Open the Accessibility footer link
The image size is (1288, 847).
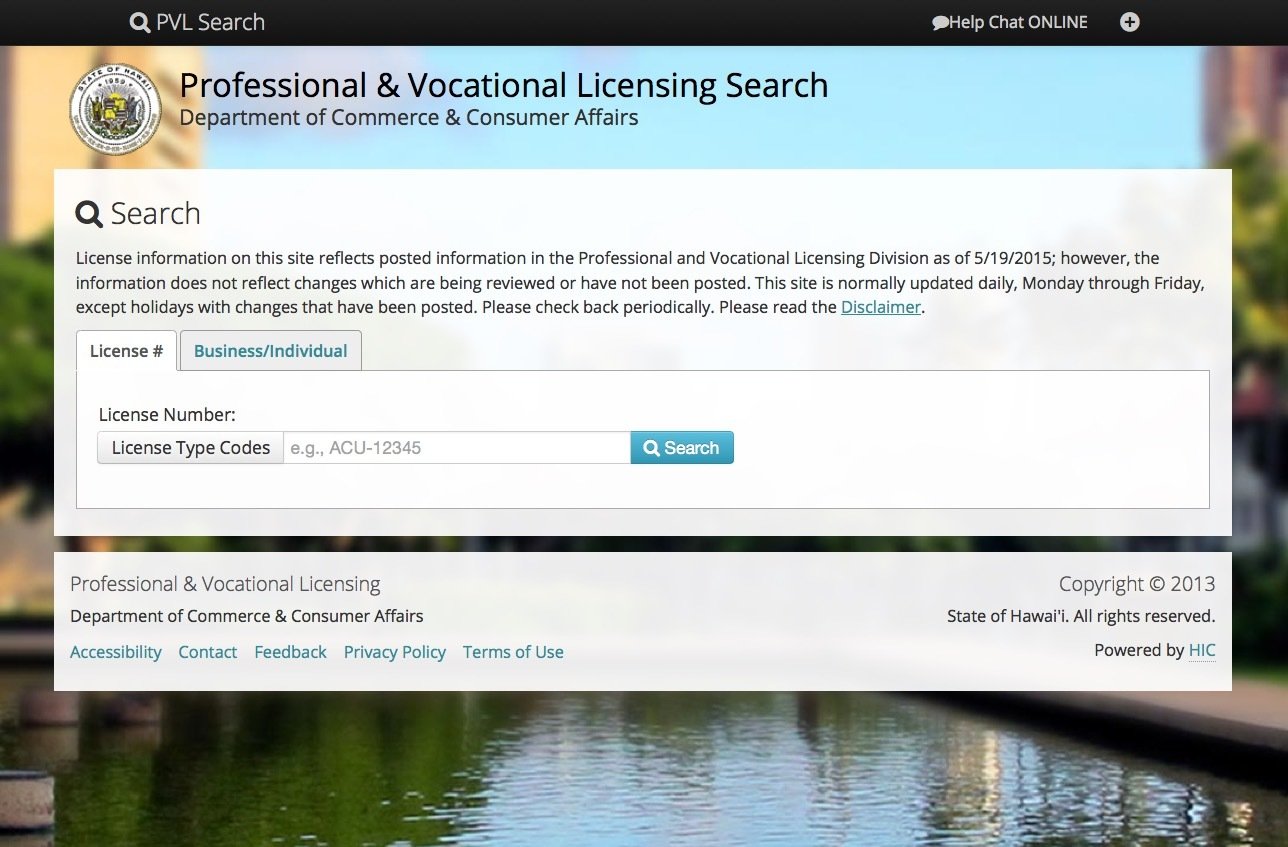coord(116,652)
